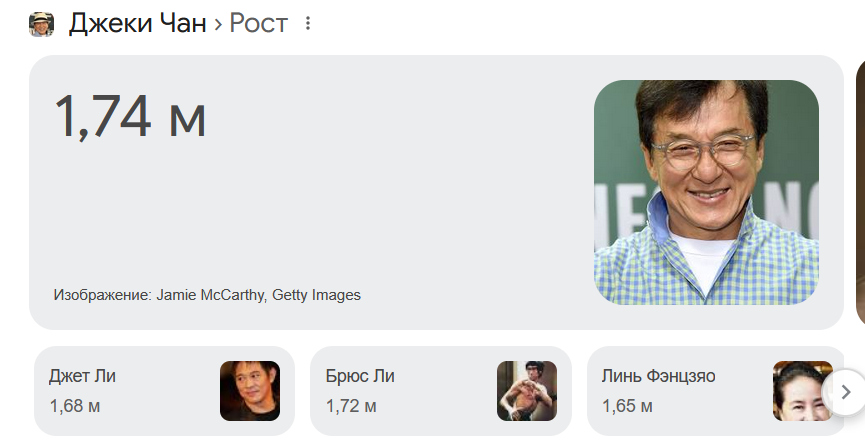Image resolution: width=865 pixels, height=447 pixels.
Task: Click the large Jackie Chan photo
Action: (x=706, y=192)
